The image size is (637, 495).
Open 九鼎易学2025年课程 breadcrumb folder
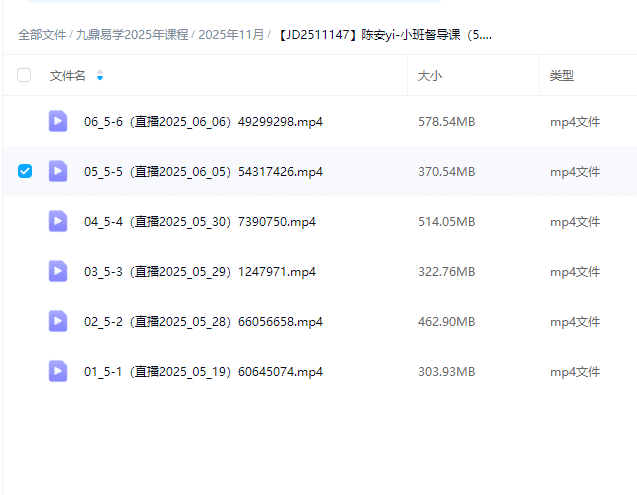[x=133, y=35]
